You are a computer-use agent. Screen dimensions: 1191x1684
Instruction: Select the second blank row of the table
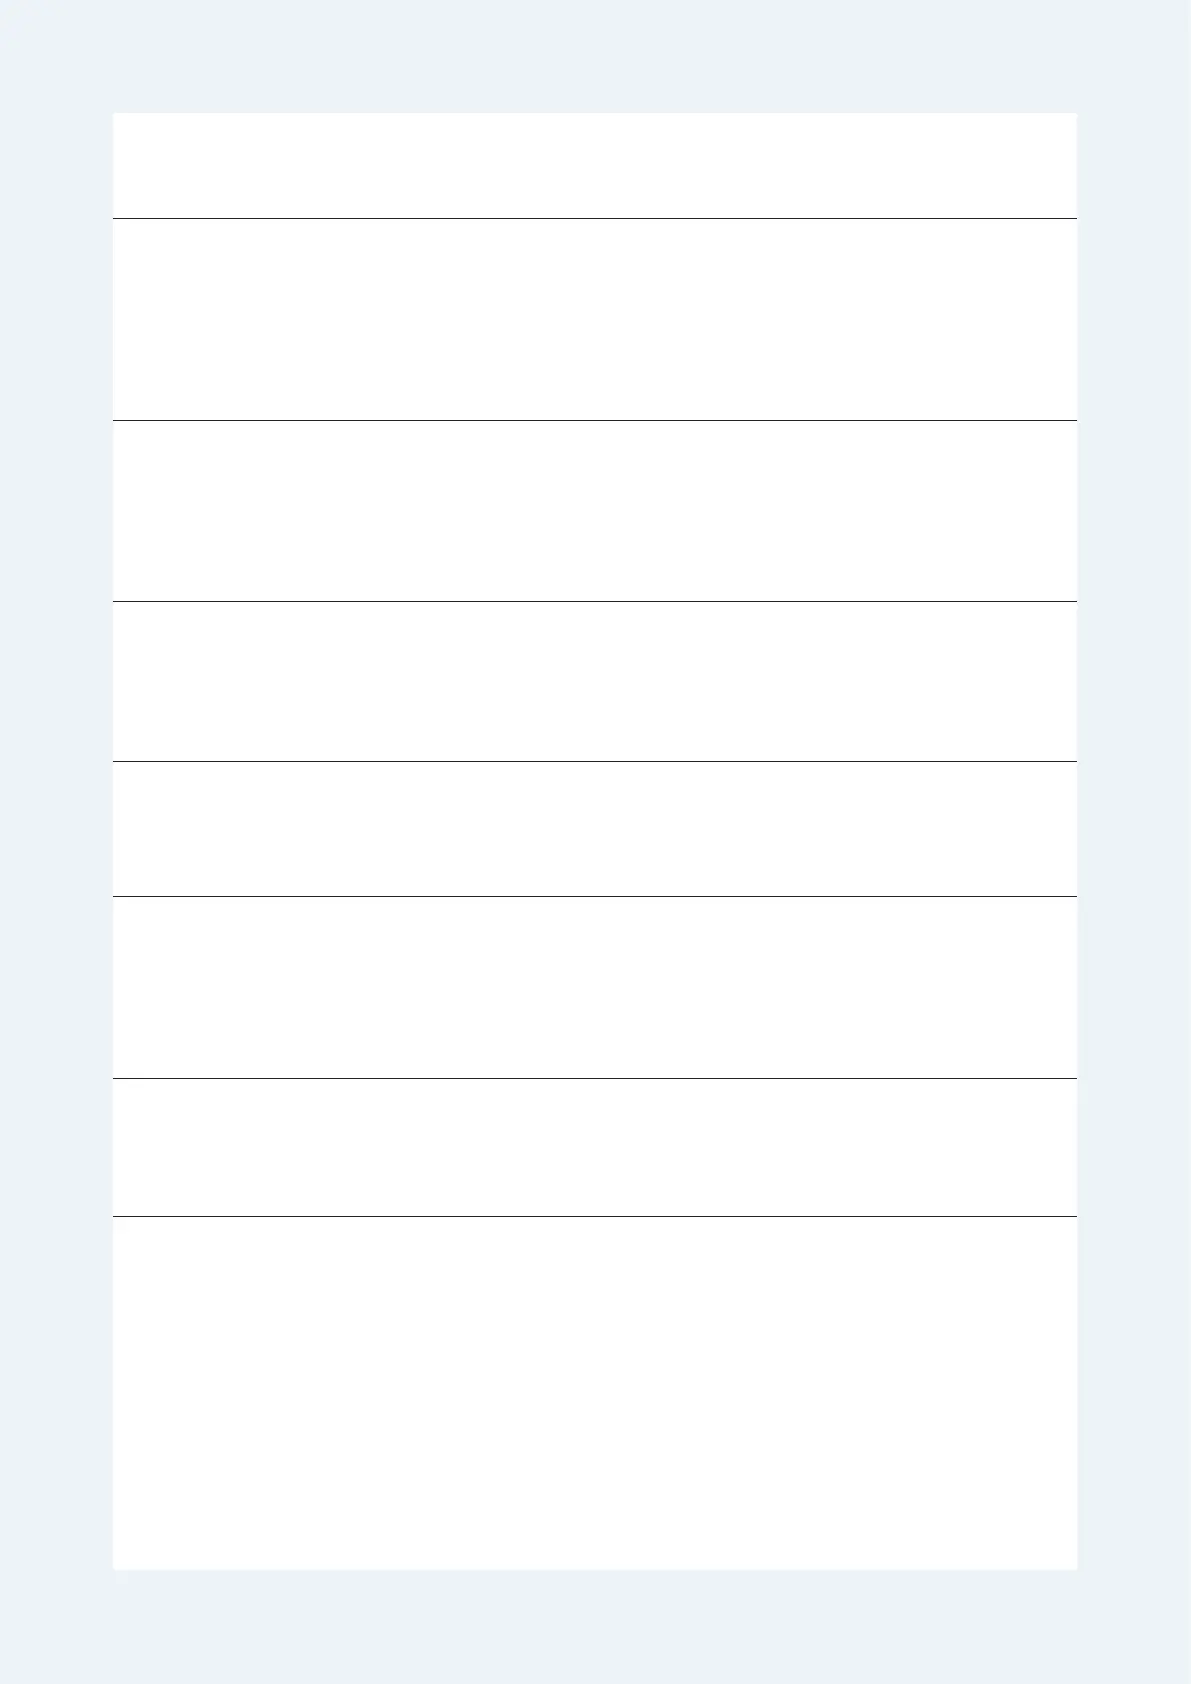click(x=594, y=319)
